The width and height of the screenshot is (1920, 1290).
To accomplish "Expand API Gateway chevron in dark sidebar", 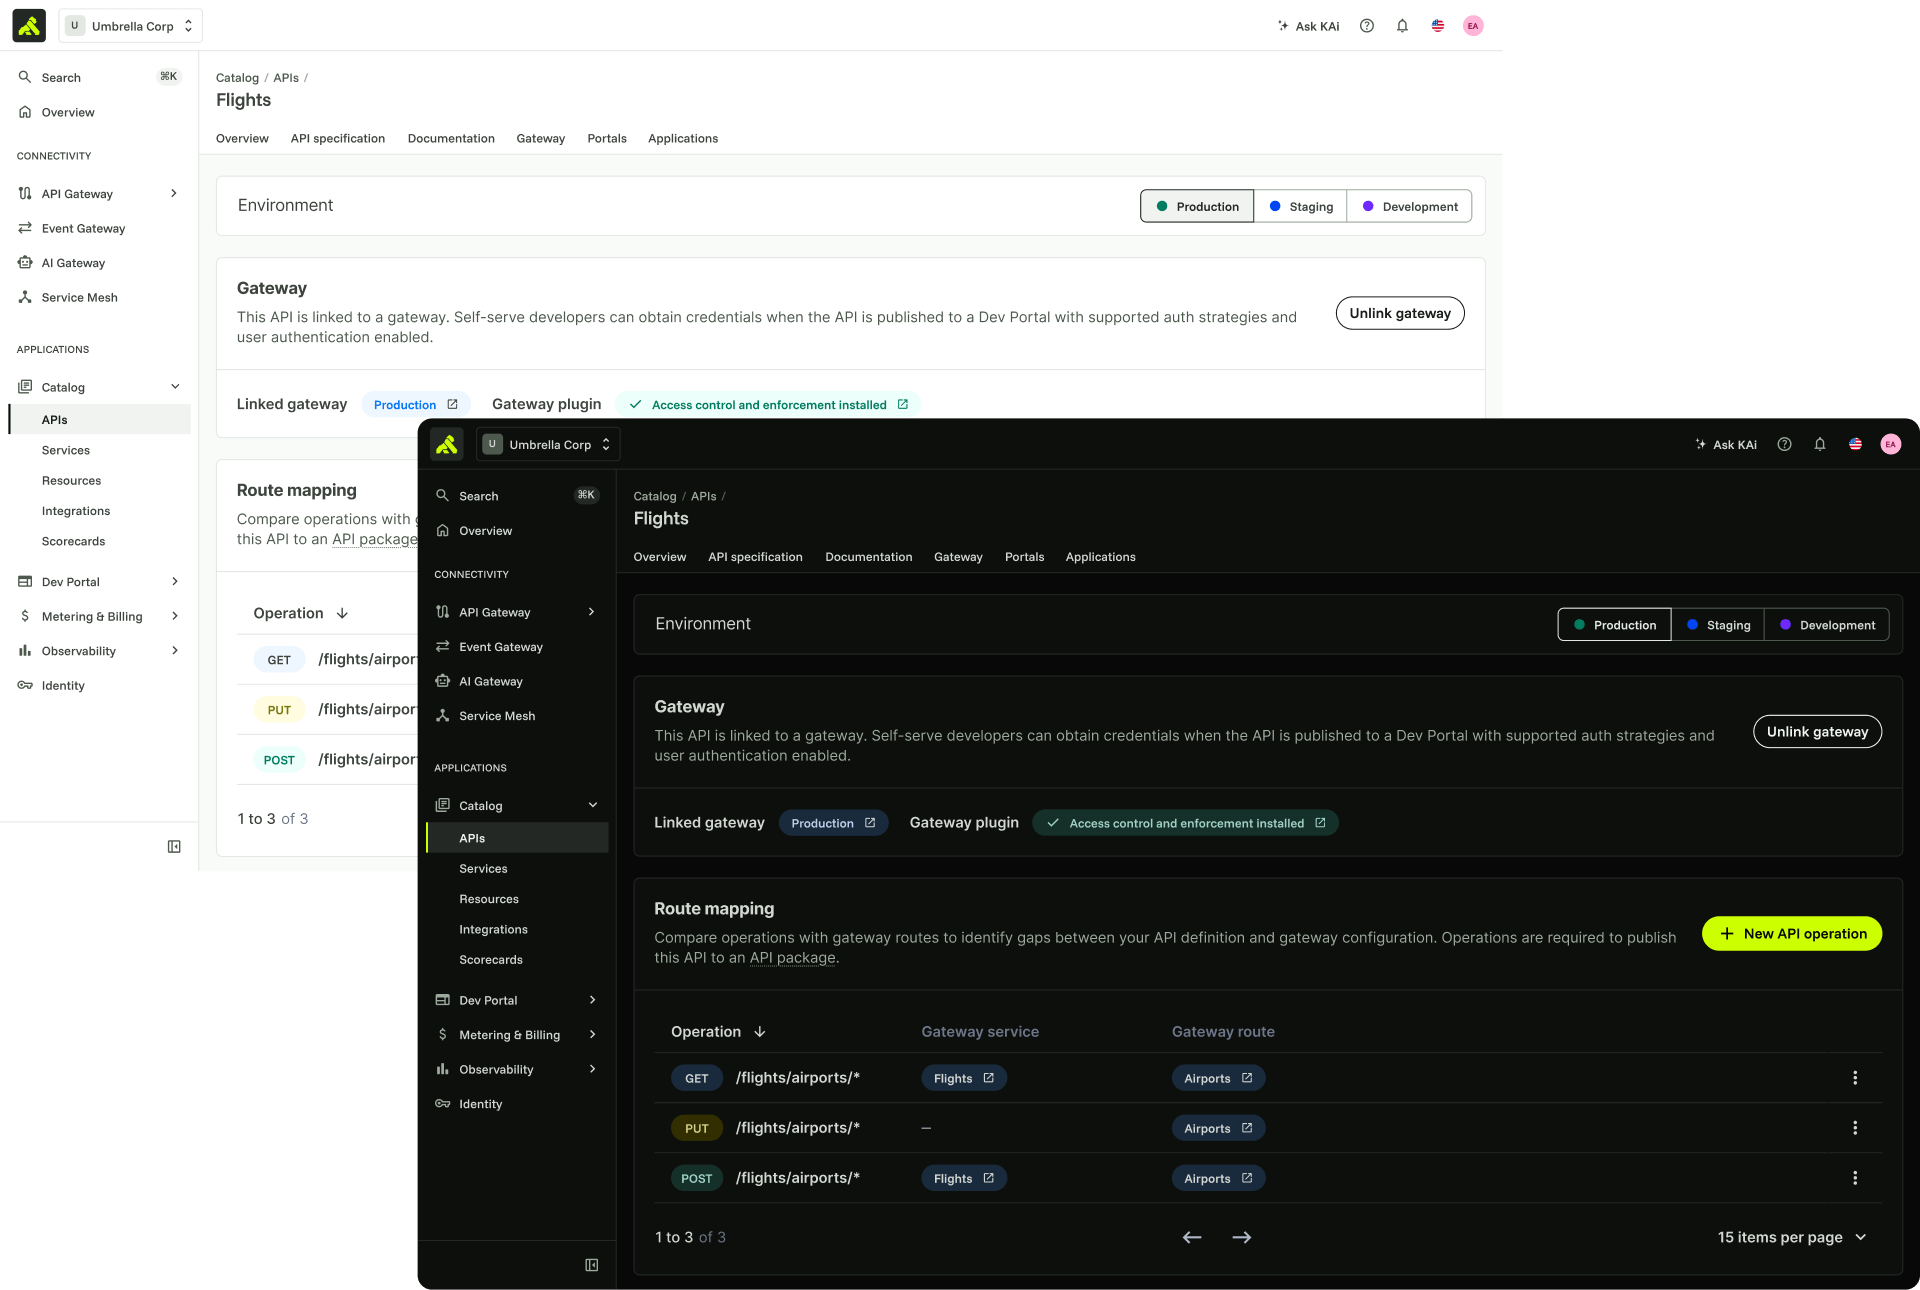I will (592, 612).
